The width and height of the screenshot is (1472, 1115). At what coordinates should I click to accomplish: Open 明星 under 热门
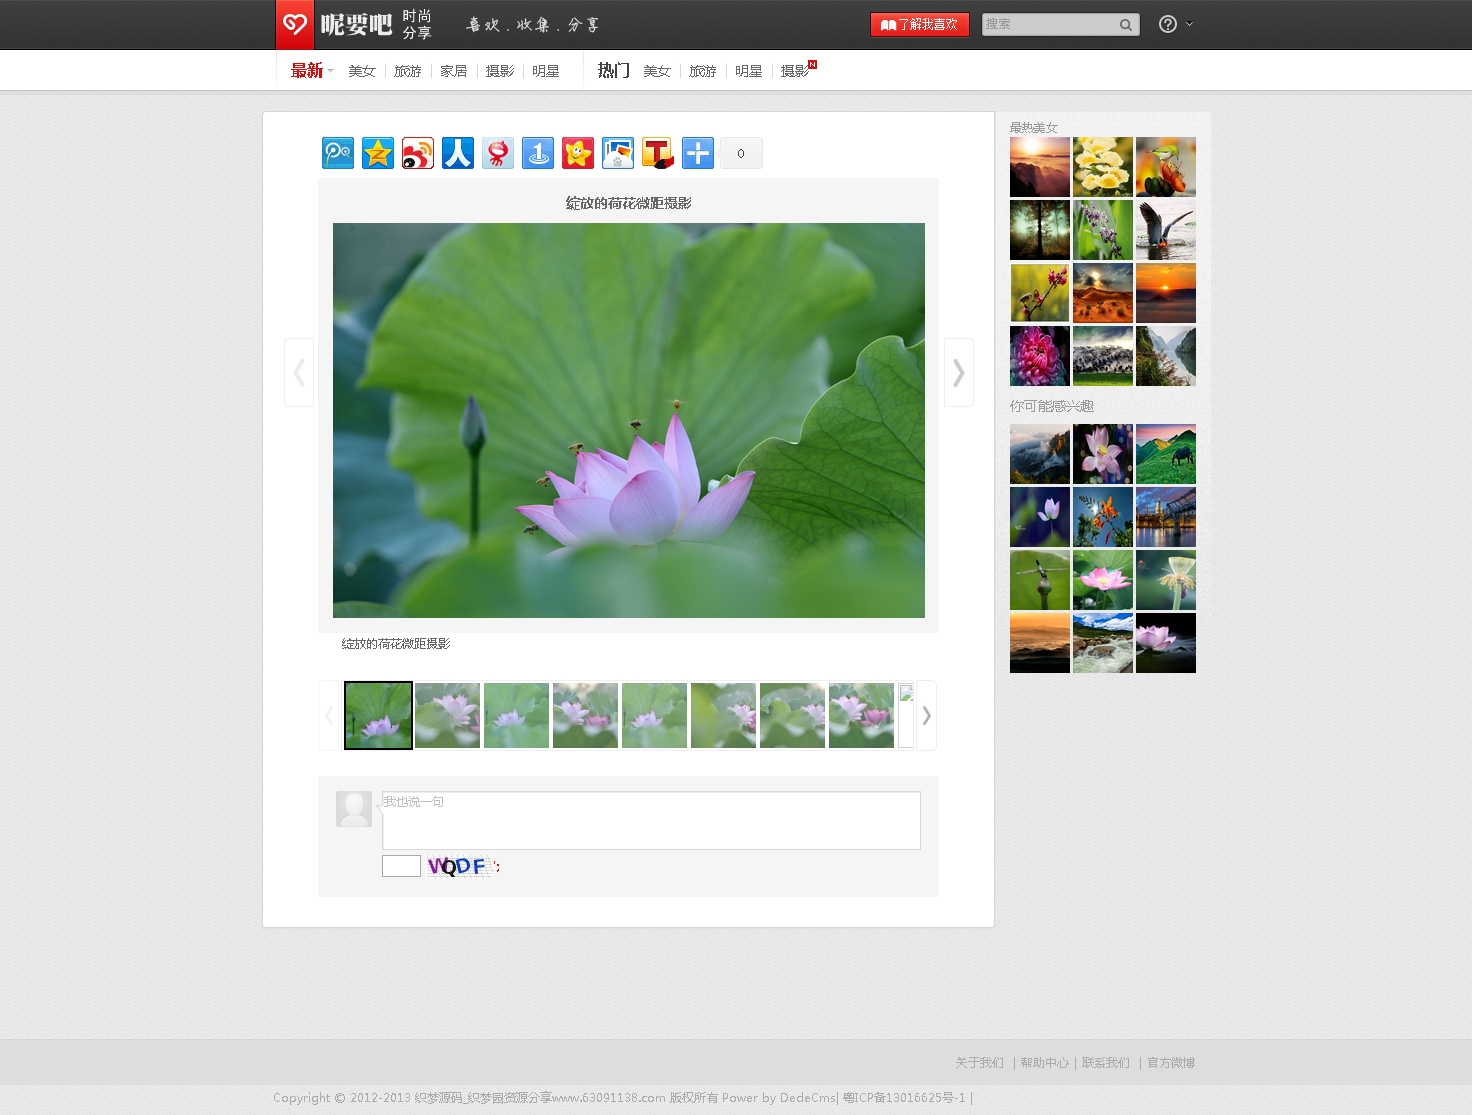coord(749,71)
